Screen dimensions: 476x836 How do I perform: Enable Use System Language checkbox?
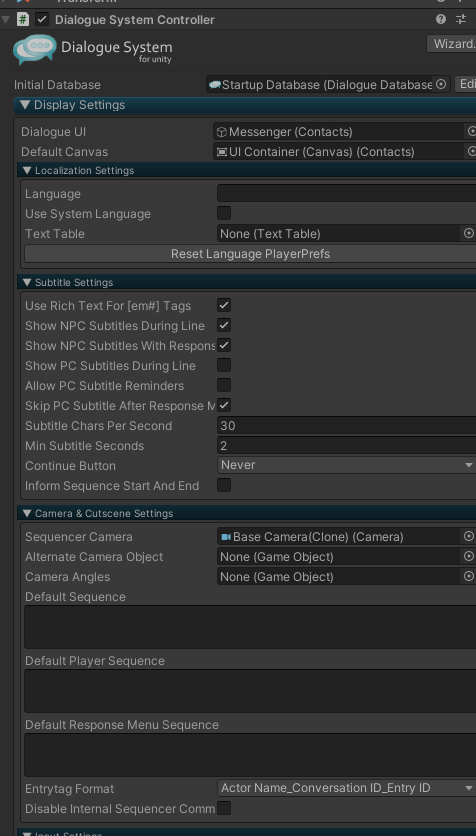click(224, 213)
